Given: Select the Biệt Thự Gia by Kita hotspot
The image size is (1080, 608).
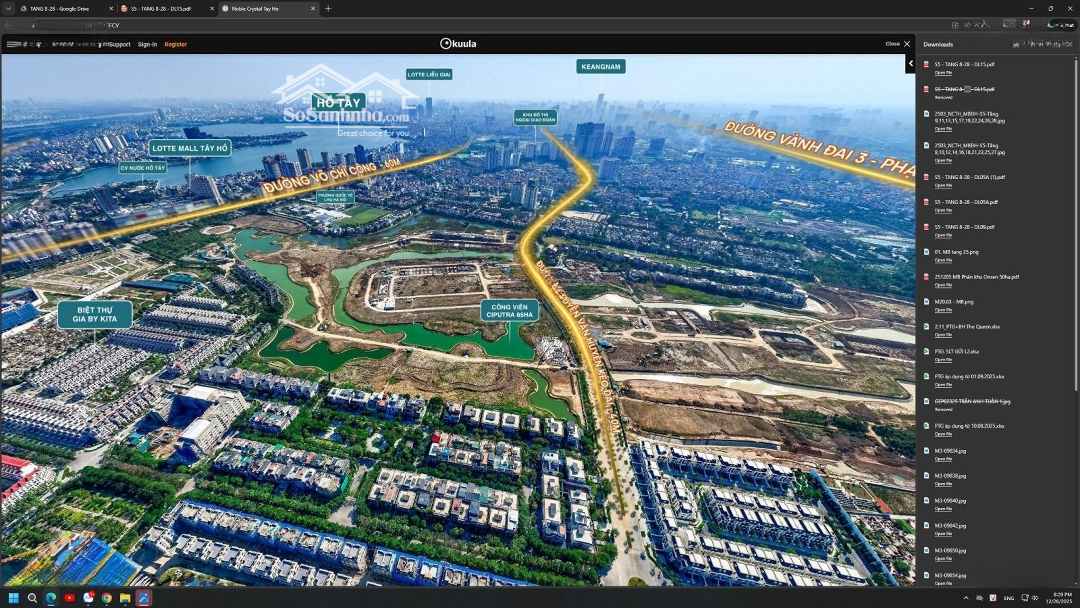Looking at the screenshot, I should coord(94,315).
